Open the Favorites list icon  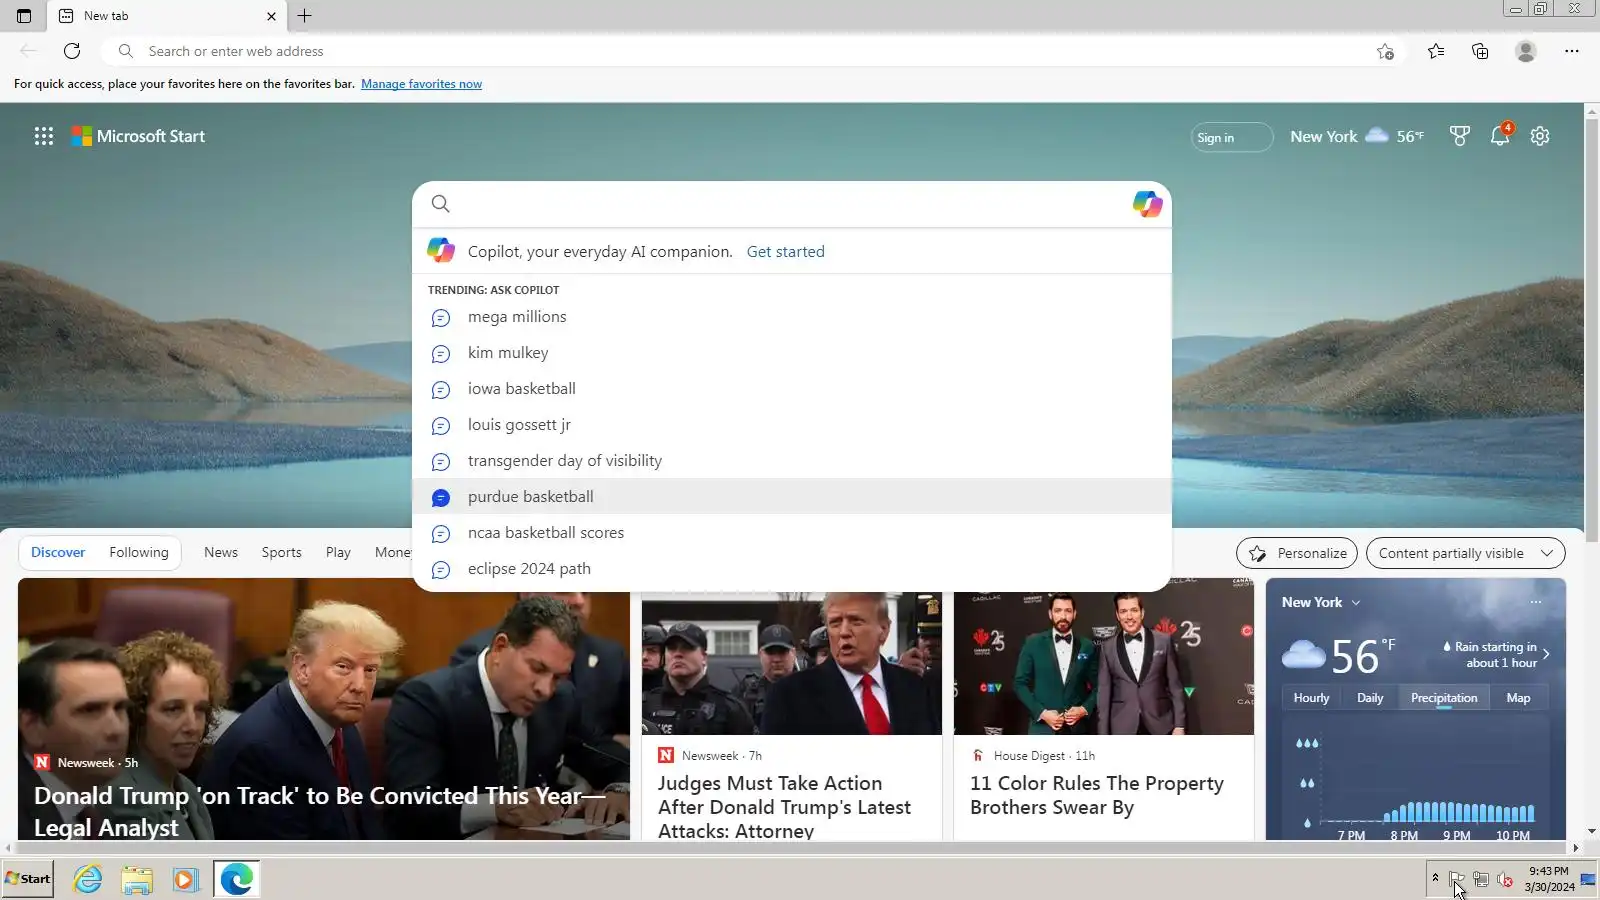[1436, 51]
